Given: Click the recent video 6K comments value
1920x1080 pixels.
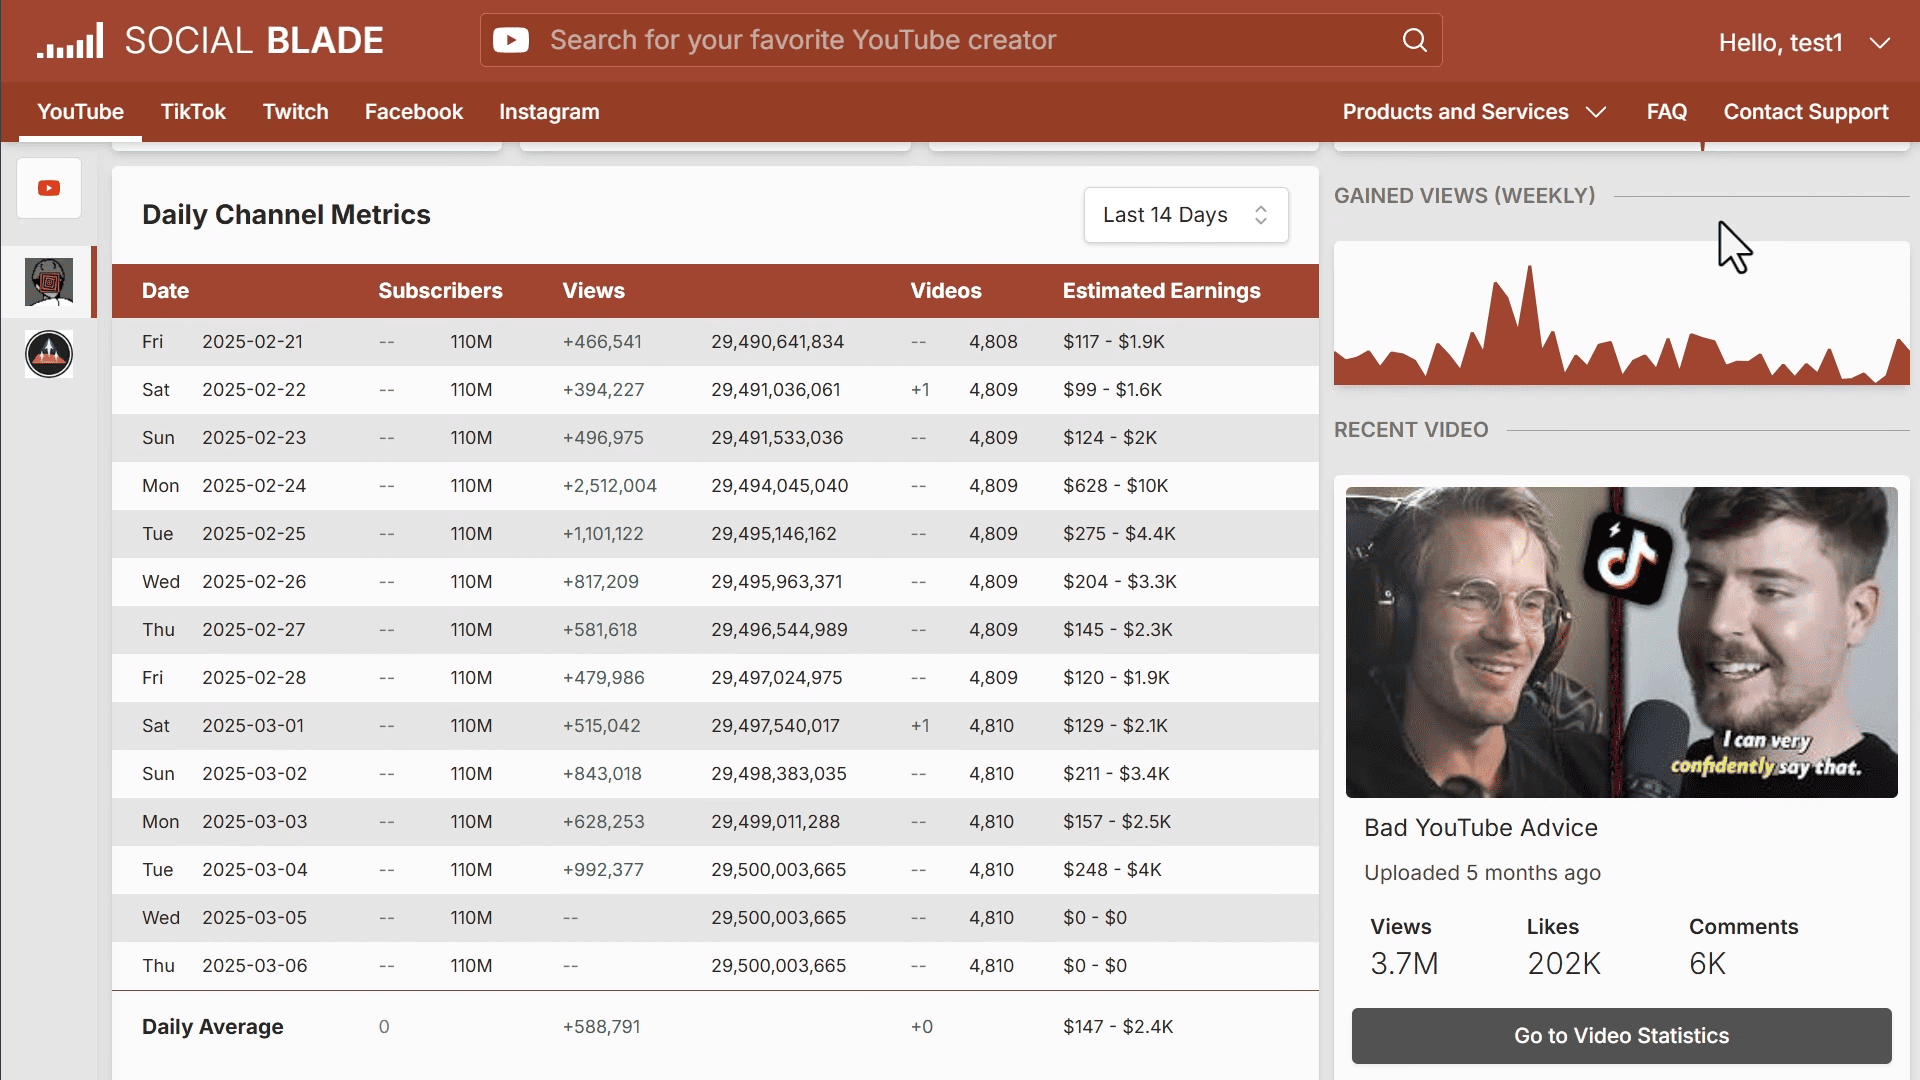Looking at the screenshot, I should point(1707,964).
